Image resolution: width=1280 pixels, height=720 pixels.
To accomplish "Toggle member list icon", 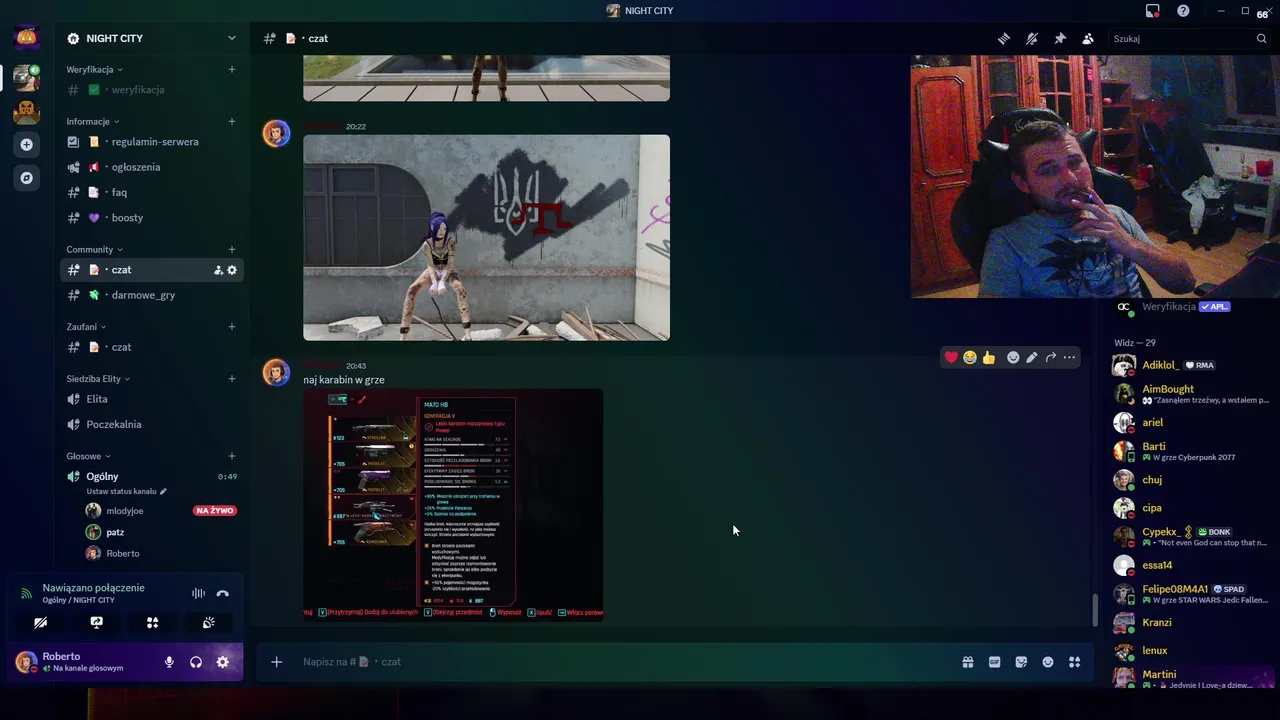I will click(x=1088, y=38).
